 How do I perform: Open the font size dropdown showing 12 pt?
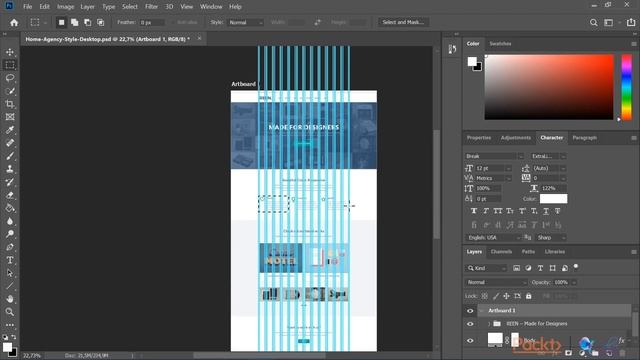click(493, 168)
